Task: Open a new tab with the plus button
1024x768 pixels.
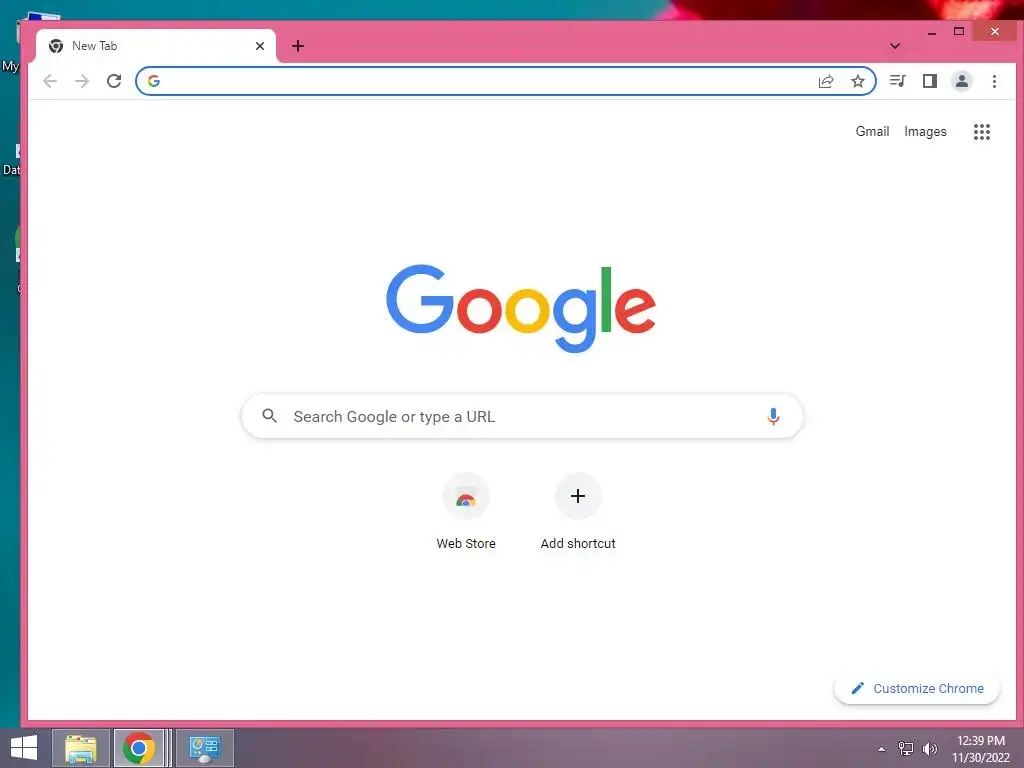Action: click(298, 46)
